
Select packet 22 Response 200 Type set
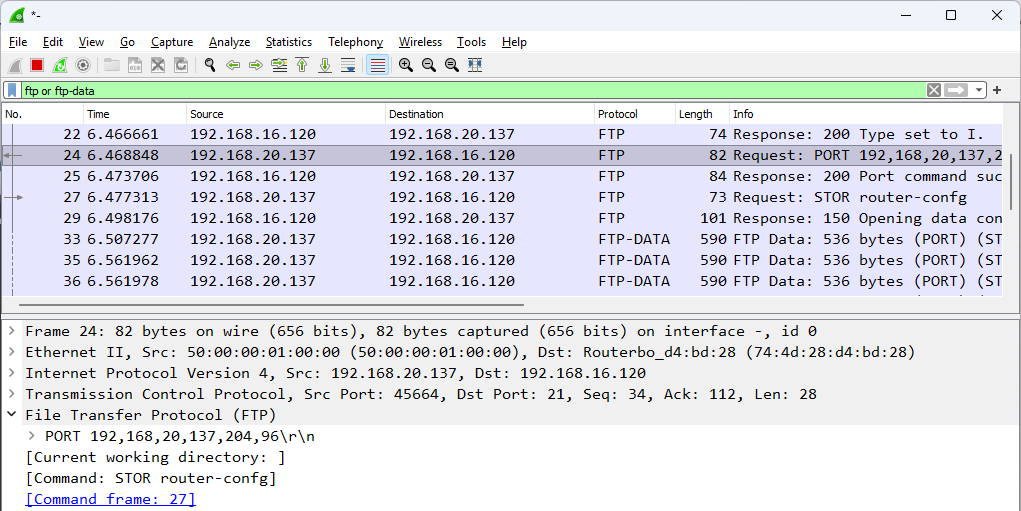[x=502, y=135]
